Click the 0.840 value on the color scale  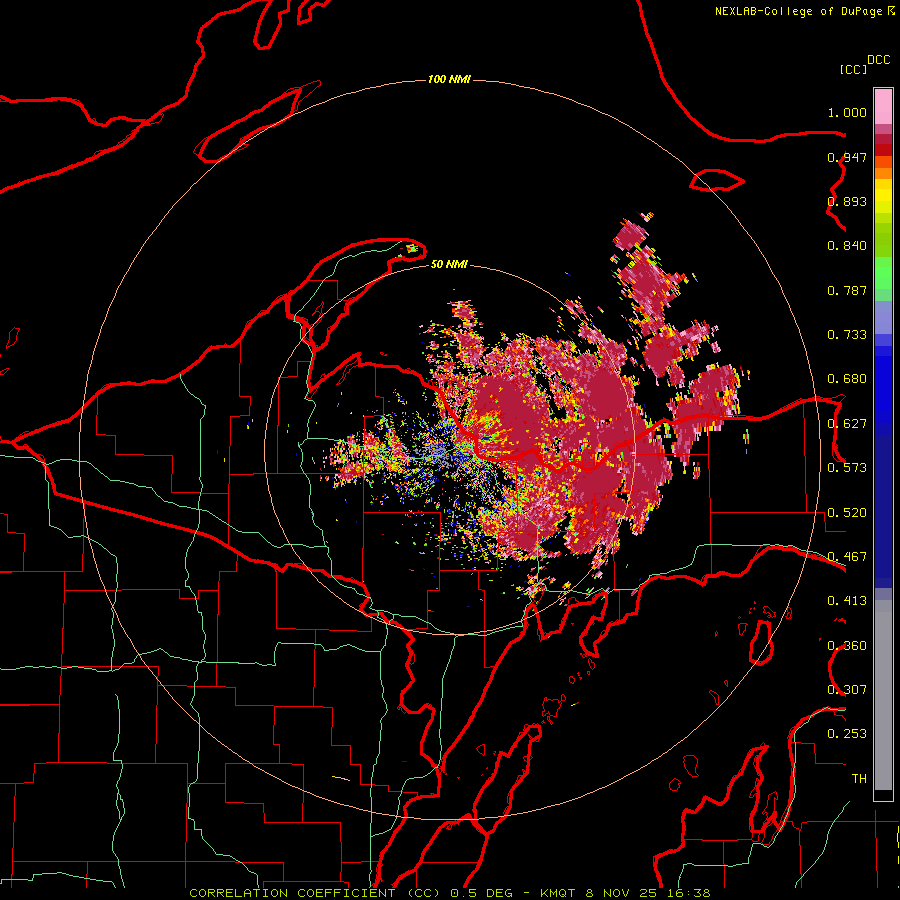point(847,246)
